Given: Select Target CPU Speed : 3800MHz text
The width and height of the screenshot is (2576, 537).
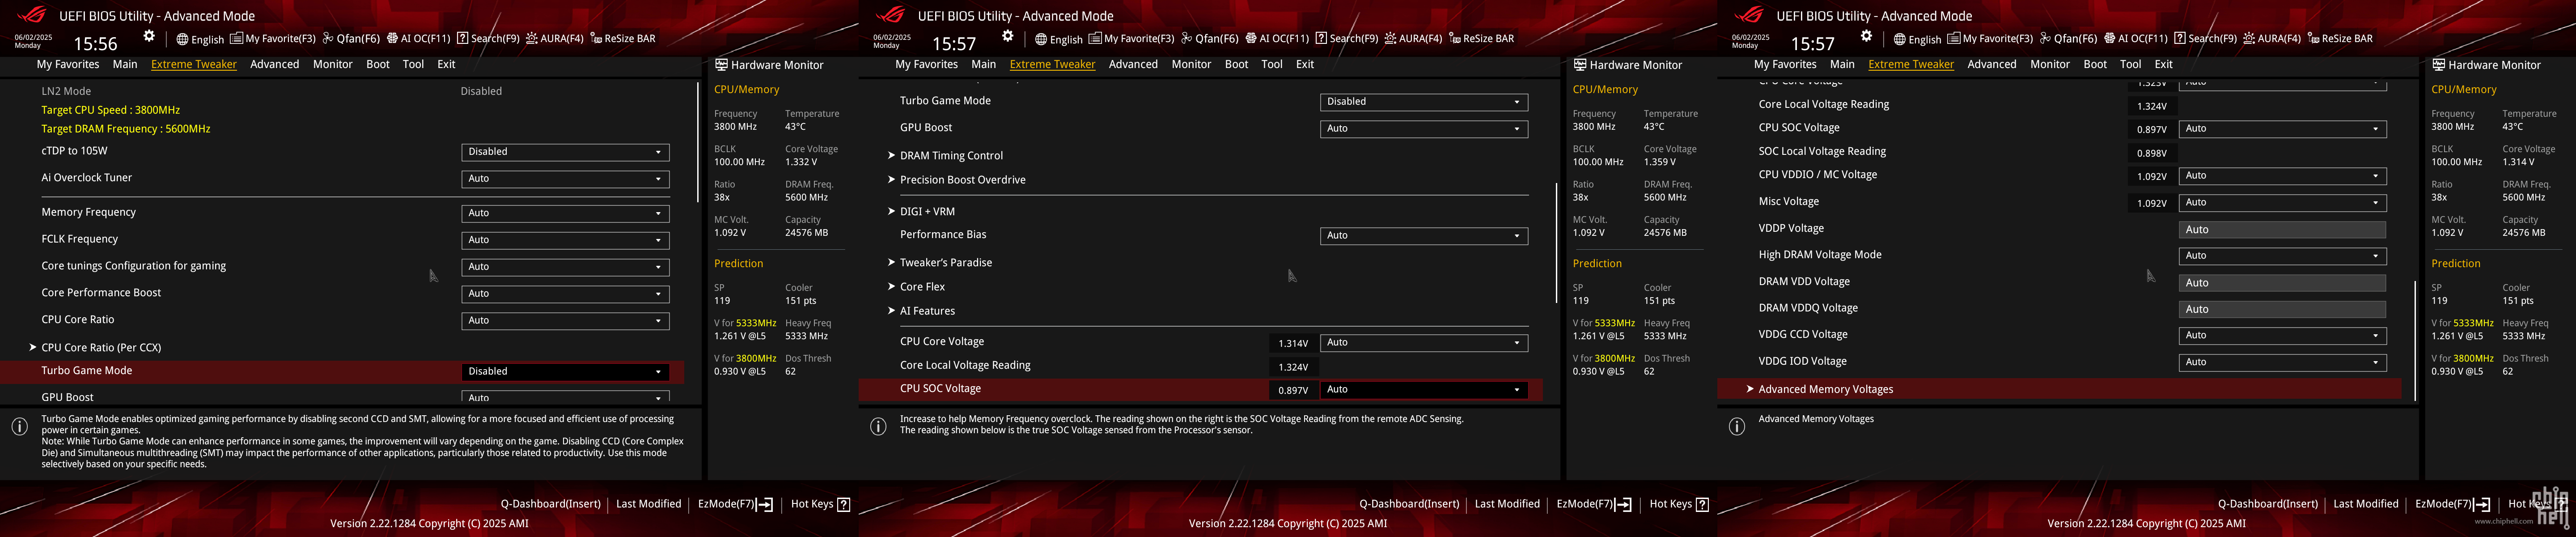Looking at the screenshot, I should (110, 110).
